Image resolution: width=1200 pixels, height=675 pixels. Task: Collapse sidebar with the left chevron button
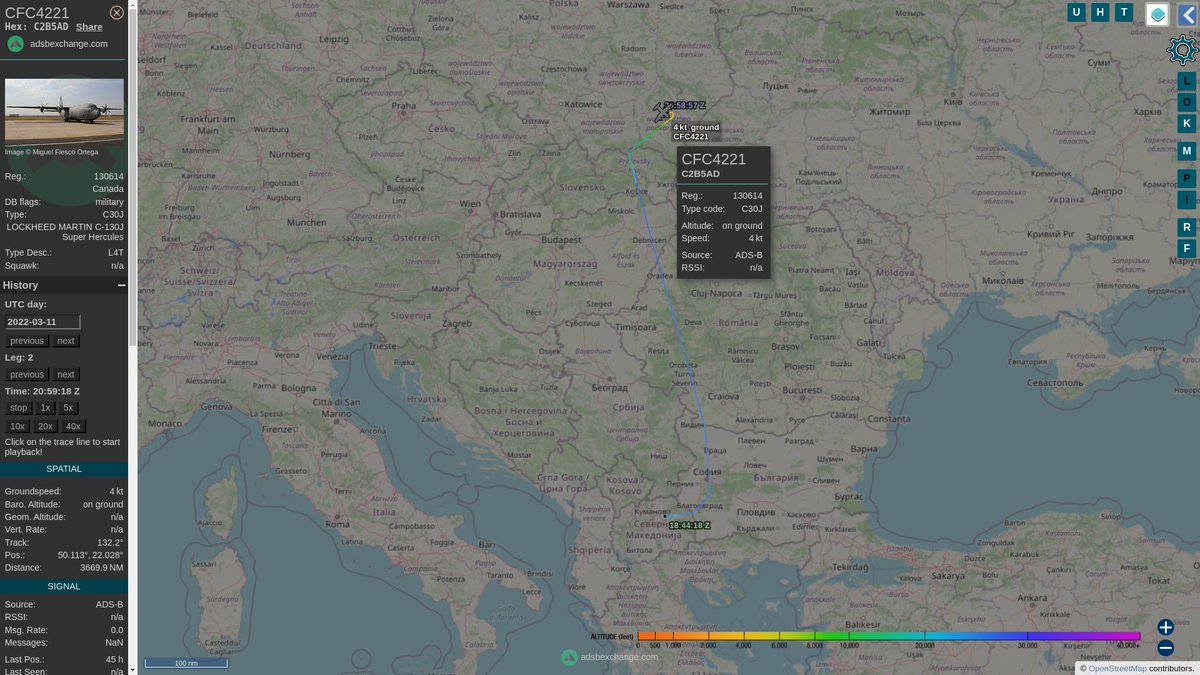(1187, 14)
